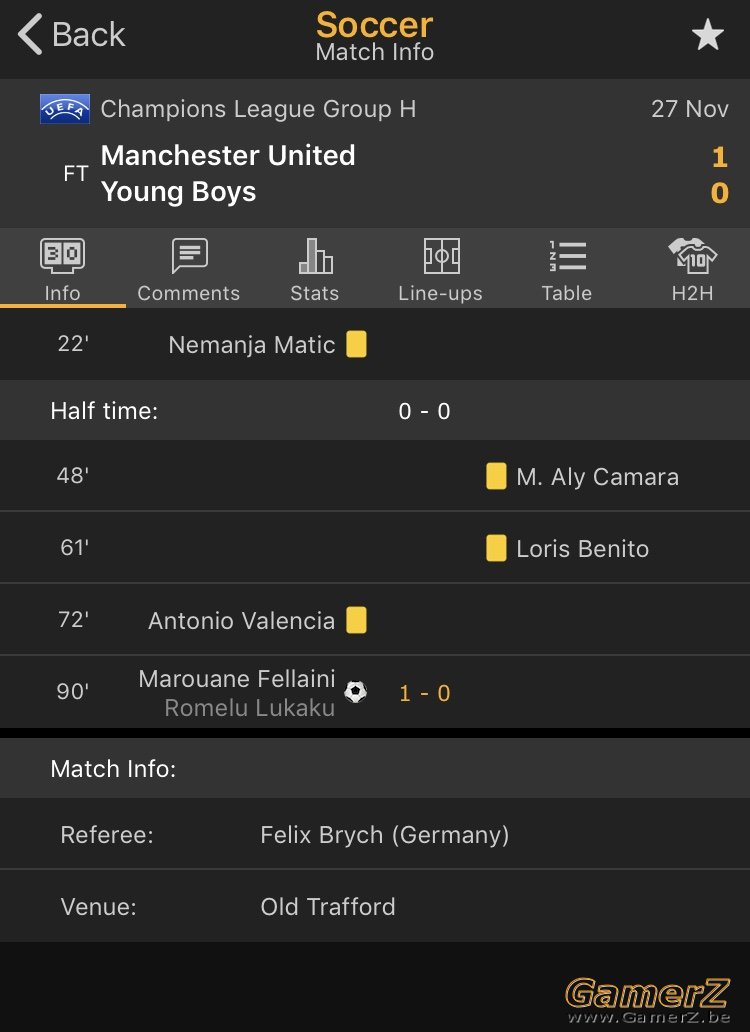Select Romelu Lukaku assist name

(x=249, y=708)
